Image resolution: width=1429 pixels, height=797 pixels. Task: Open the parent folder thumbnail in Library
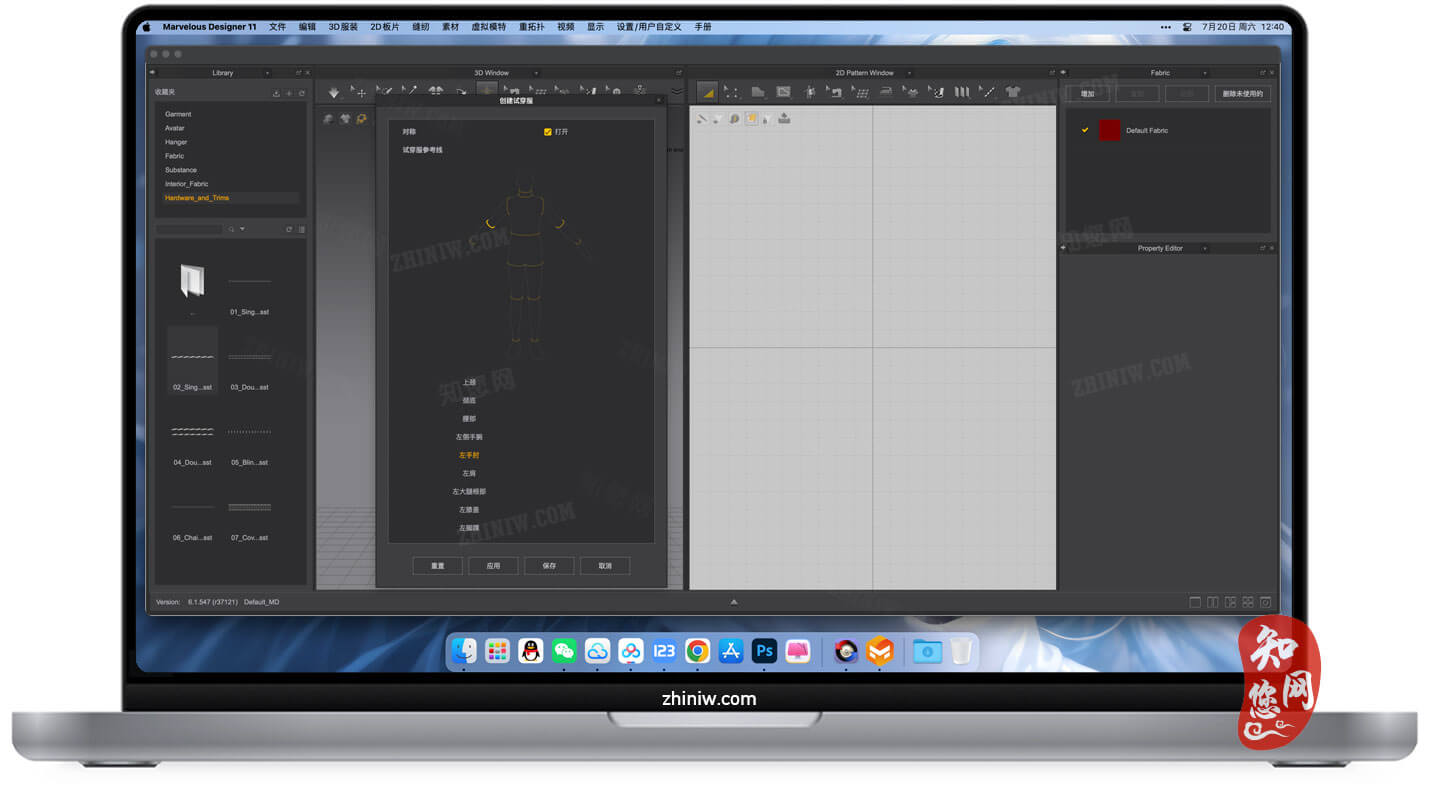(192, 281)
